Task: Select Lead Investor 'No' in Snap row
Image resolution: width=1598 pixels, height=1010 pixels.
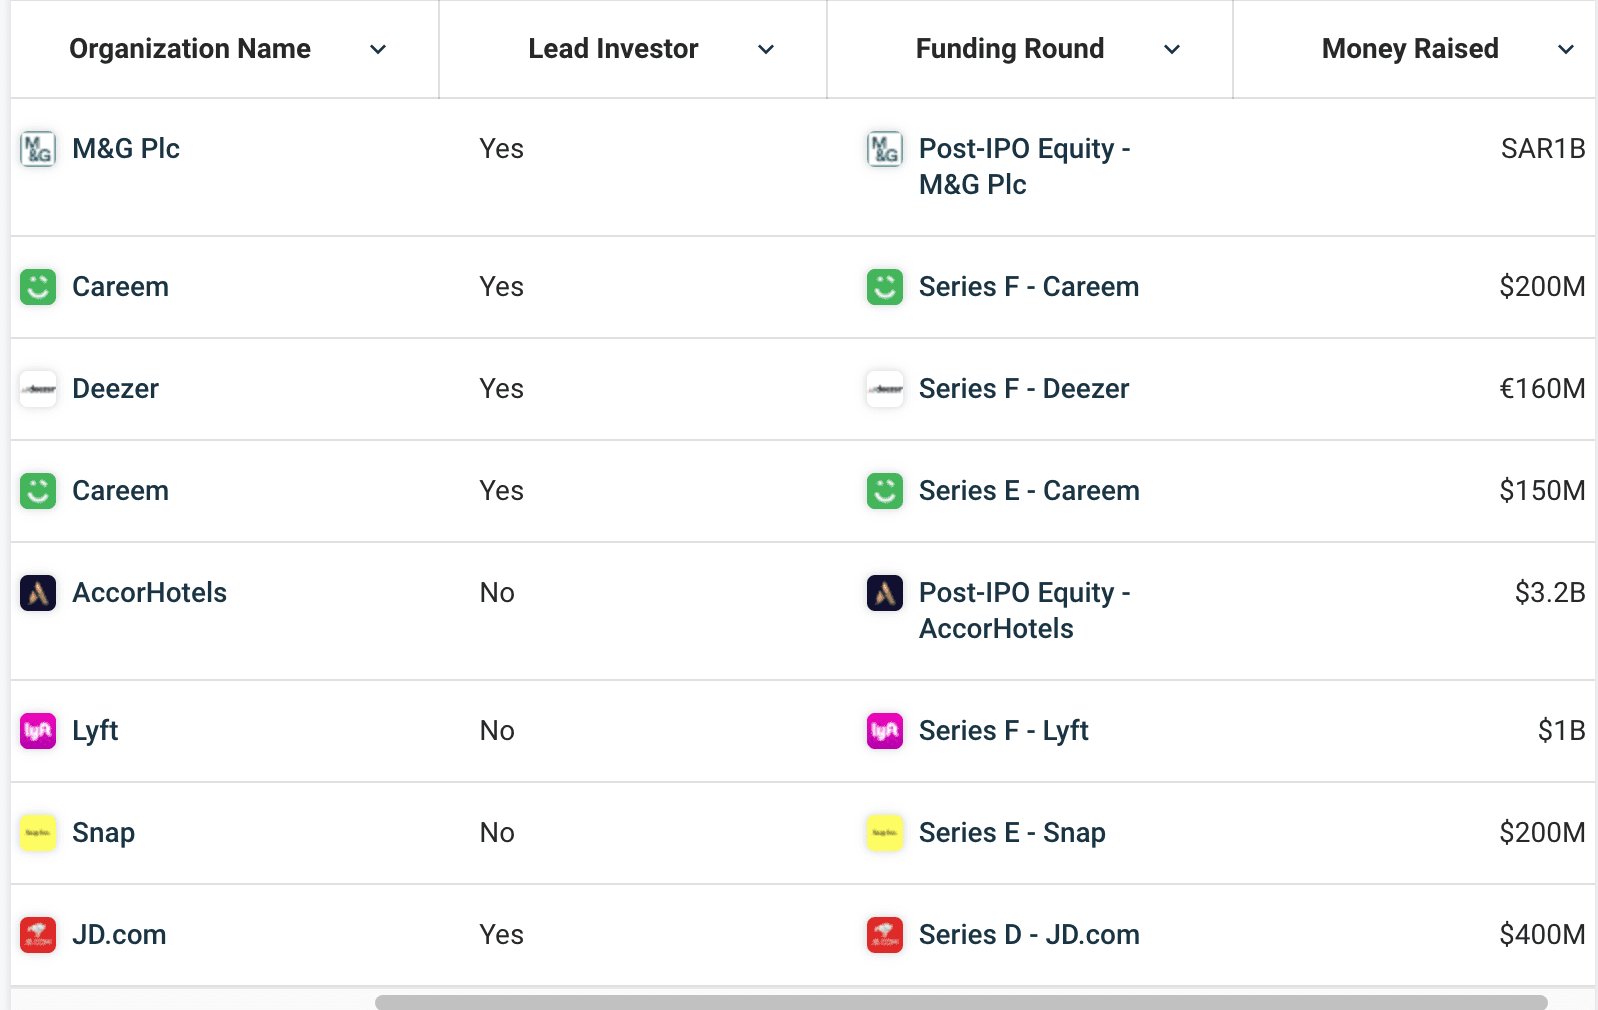Action: point(497,833)
